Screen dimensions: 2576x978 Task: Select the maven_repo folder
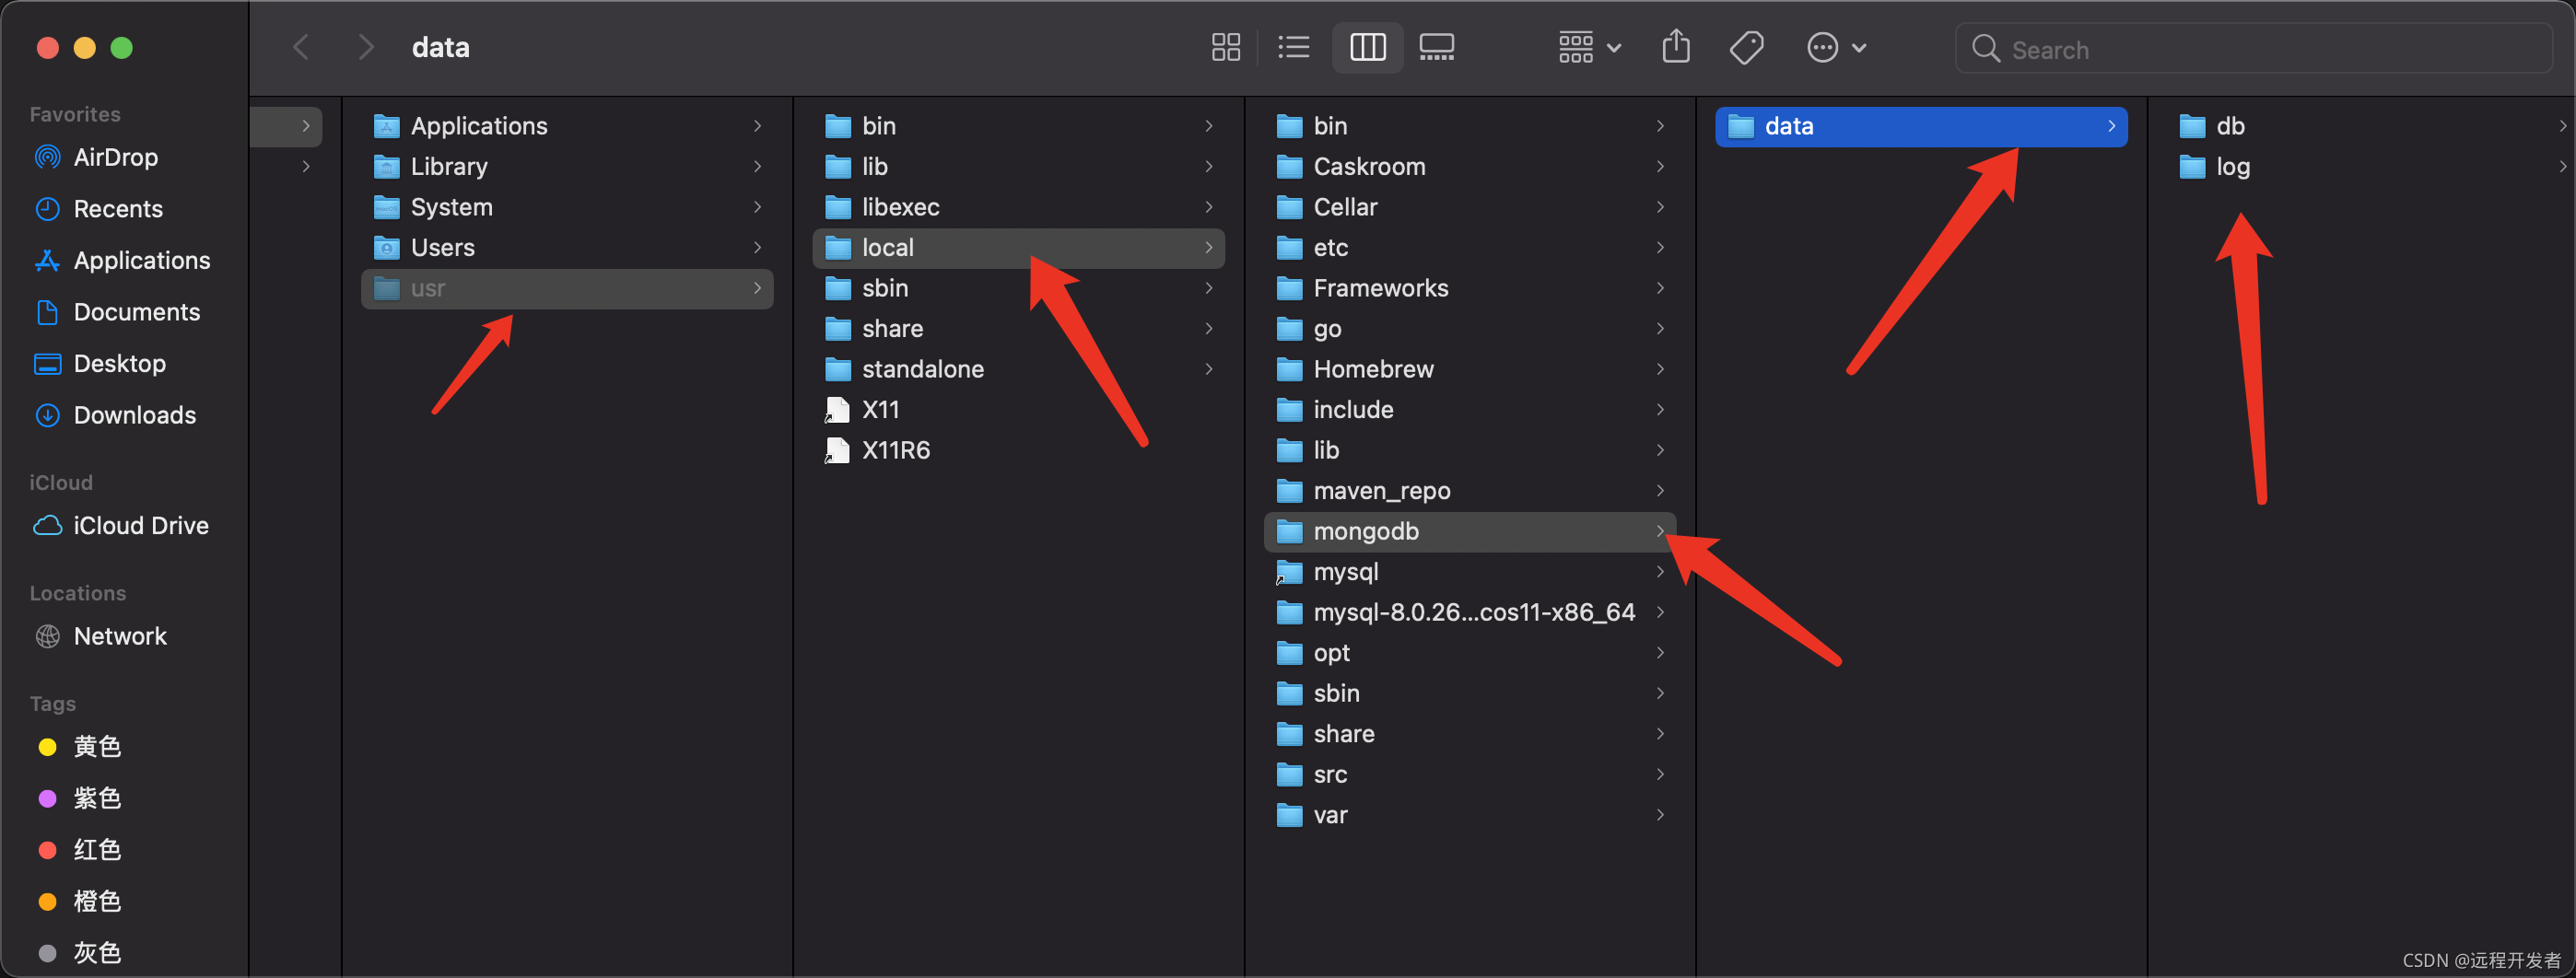point(1470,490)
